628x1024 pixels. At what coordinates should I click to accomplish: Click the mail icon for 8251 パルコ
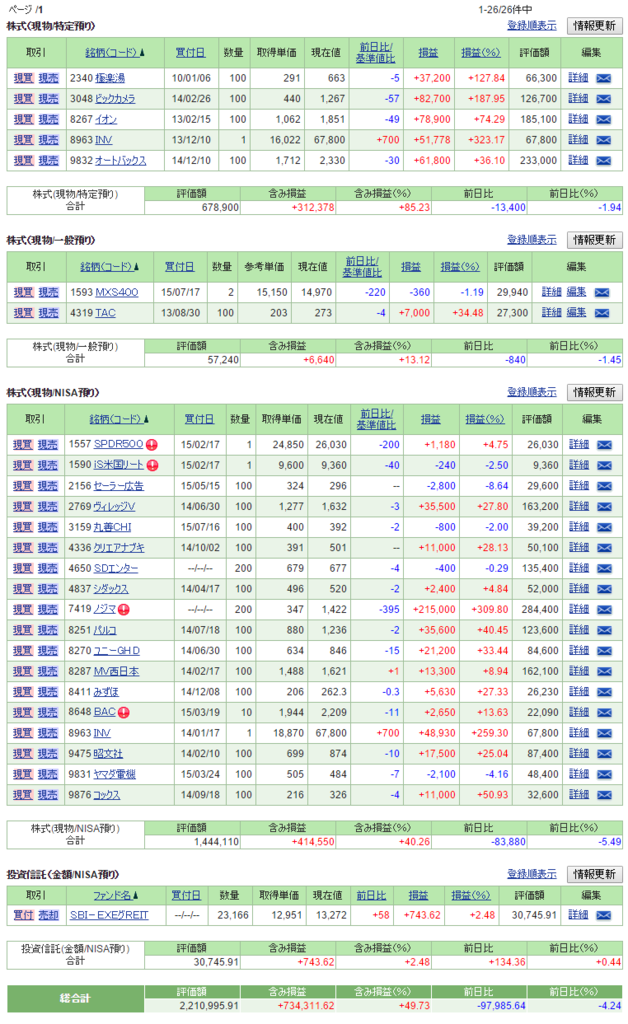[x=604, y=631]
